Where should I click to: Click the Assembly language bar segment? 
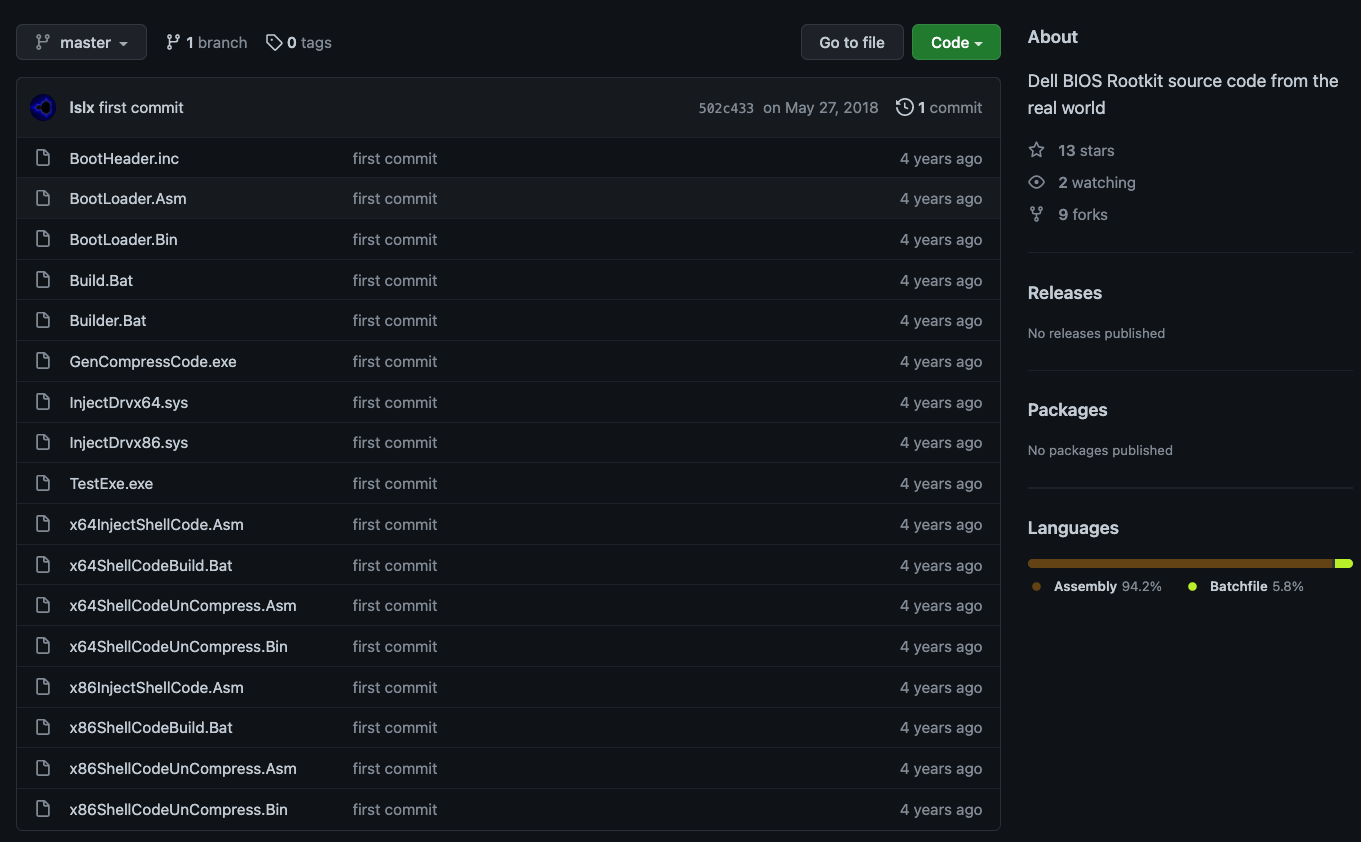click(1180, 564)
